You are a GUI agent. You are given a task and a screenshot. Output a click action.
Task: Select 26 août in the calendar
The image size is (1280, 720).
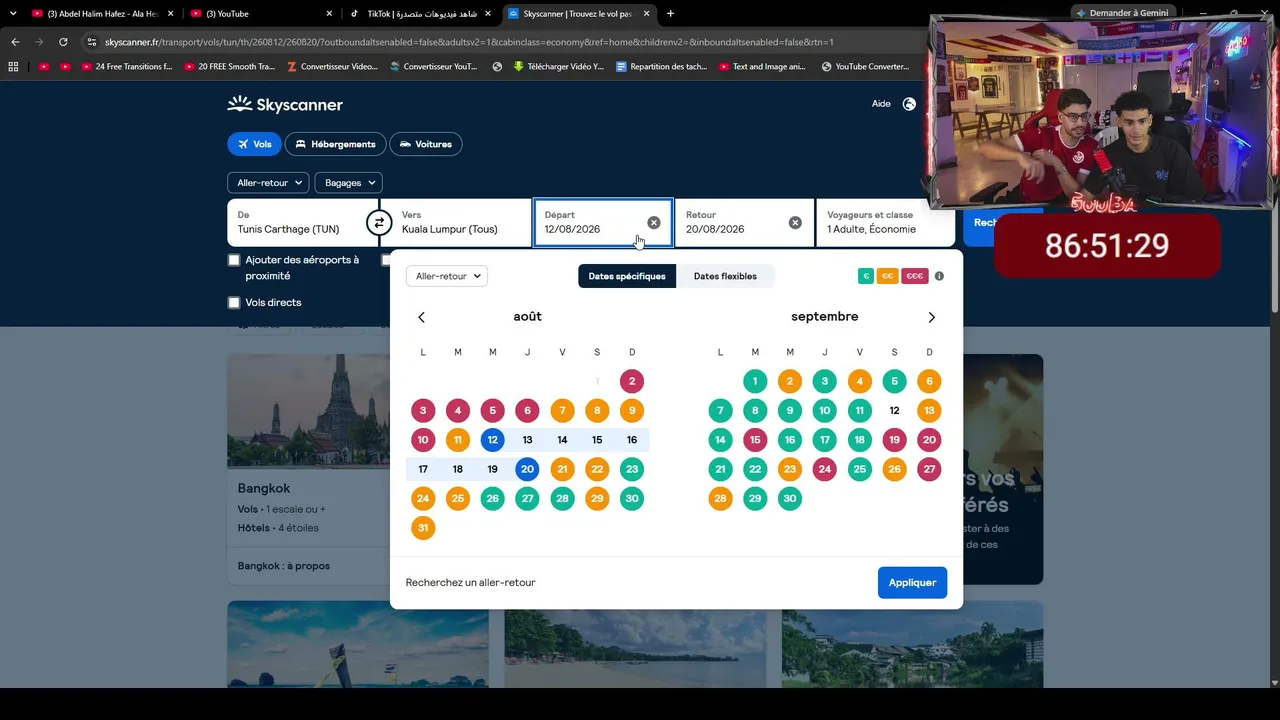pyautogui.click(x=492, y=498)
